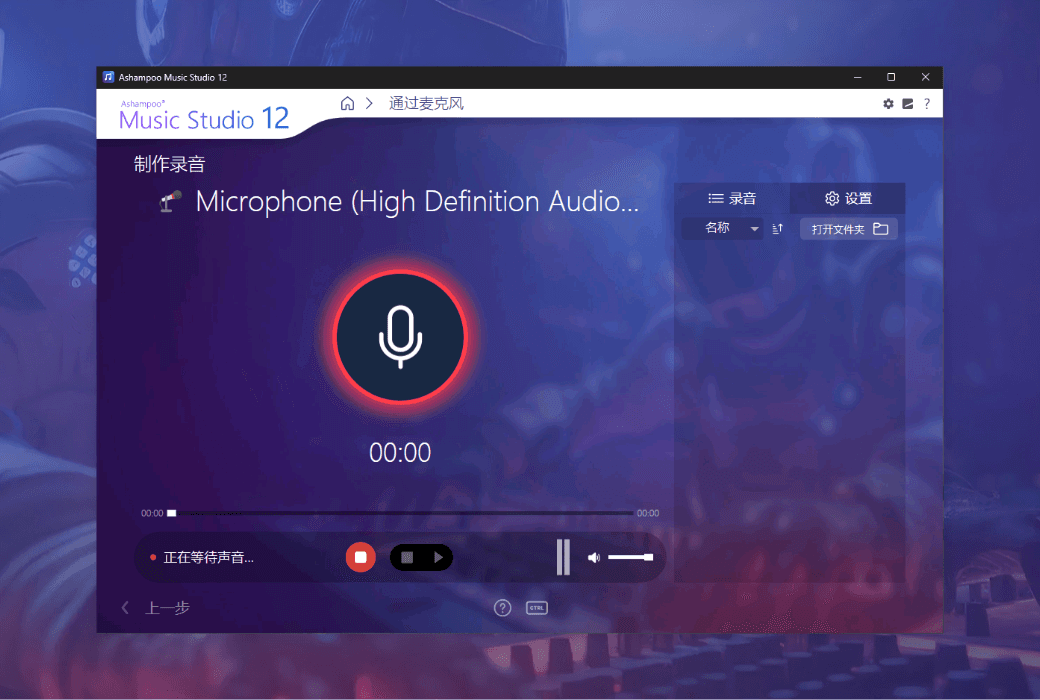Click the input level meter bars
This screenshot has width=1040, height=700.
click(x=563, y=557)
